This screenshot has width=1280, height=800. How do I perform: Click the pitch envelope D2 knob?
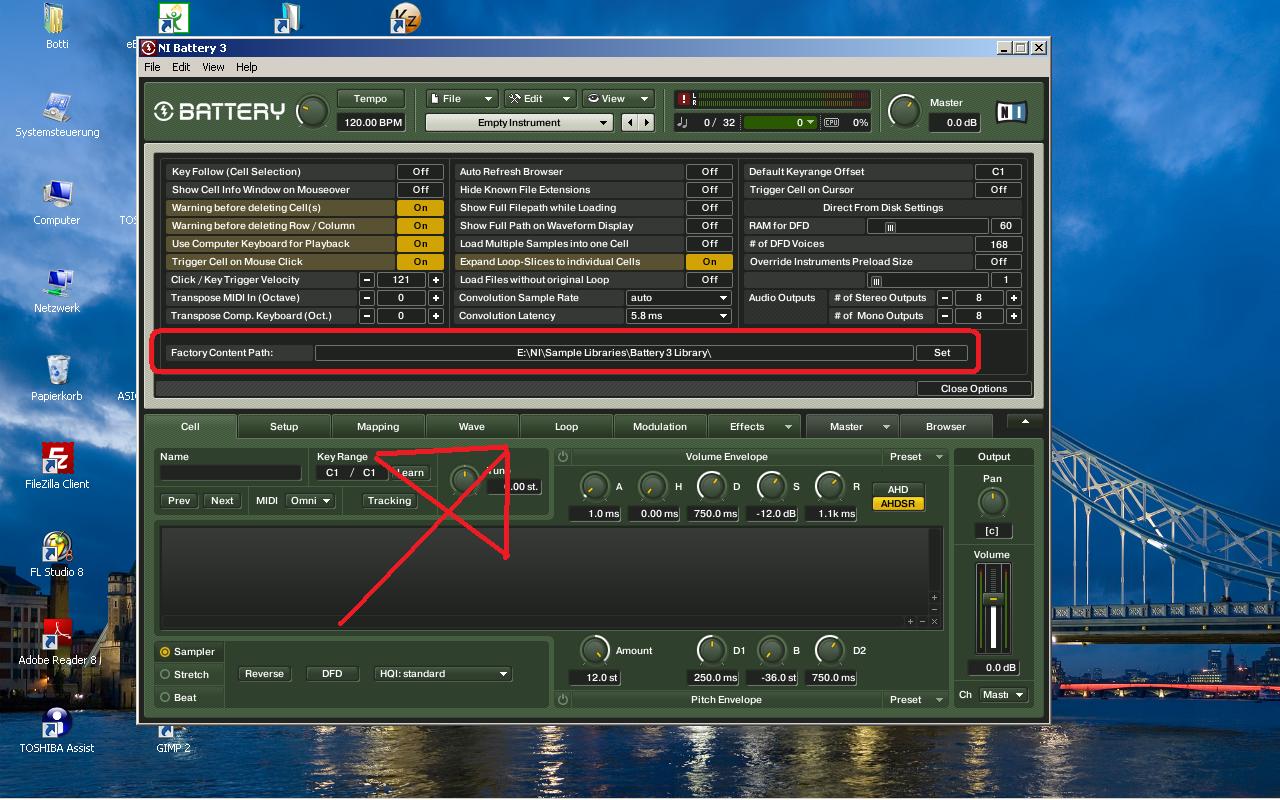[x=830, y=650]
